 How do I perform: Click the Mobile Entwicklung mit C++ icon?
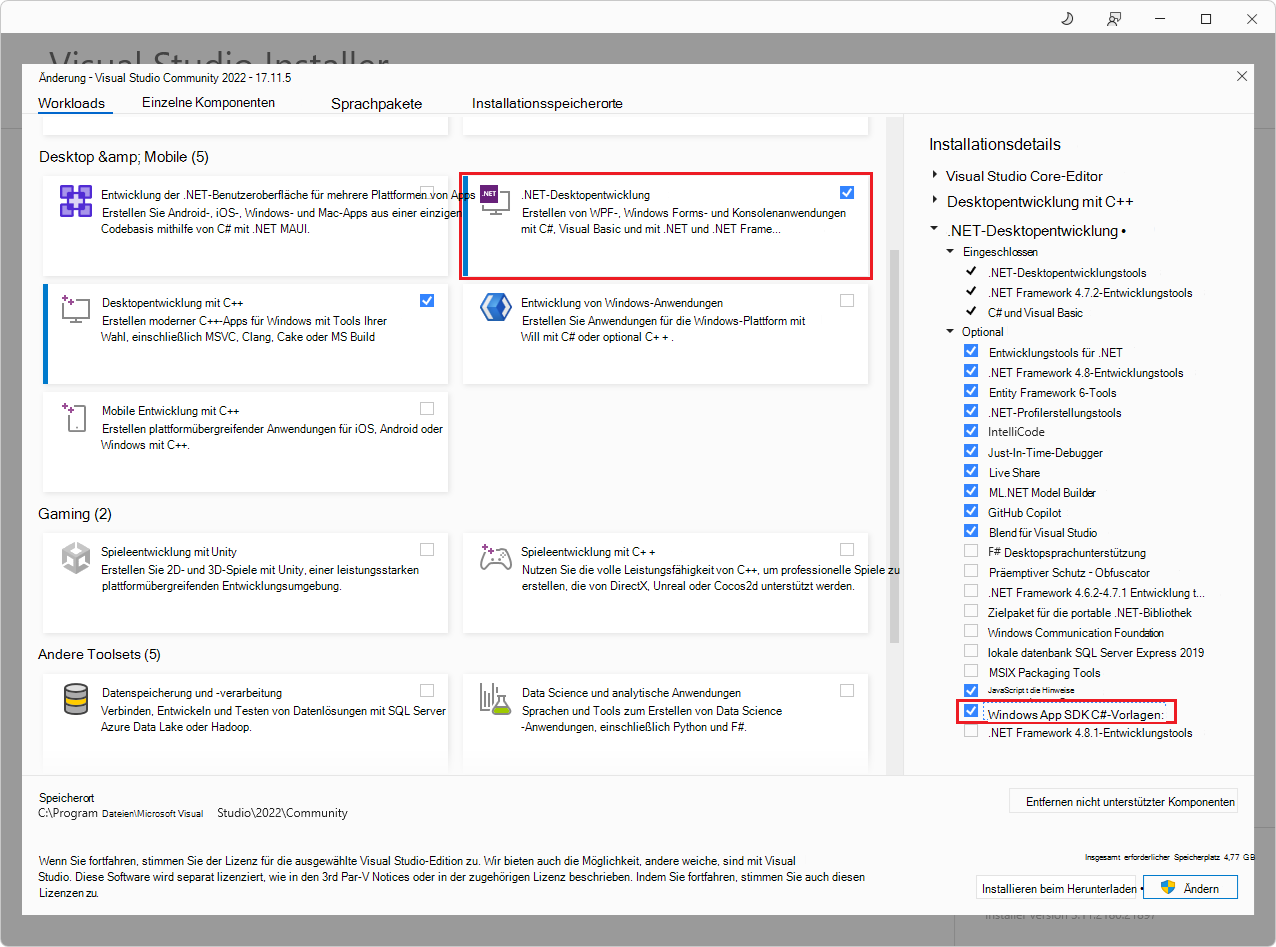76,418
